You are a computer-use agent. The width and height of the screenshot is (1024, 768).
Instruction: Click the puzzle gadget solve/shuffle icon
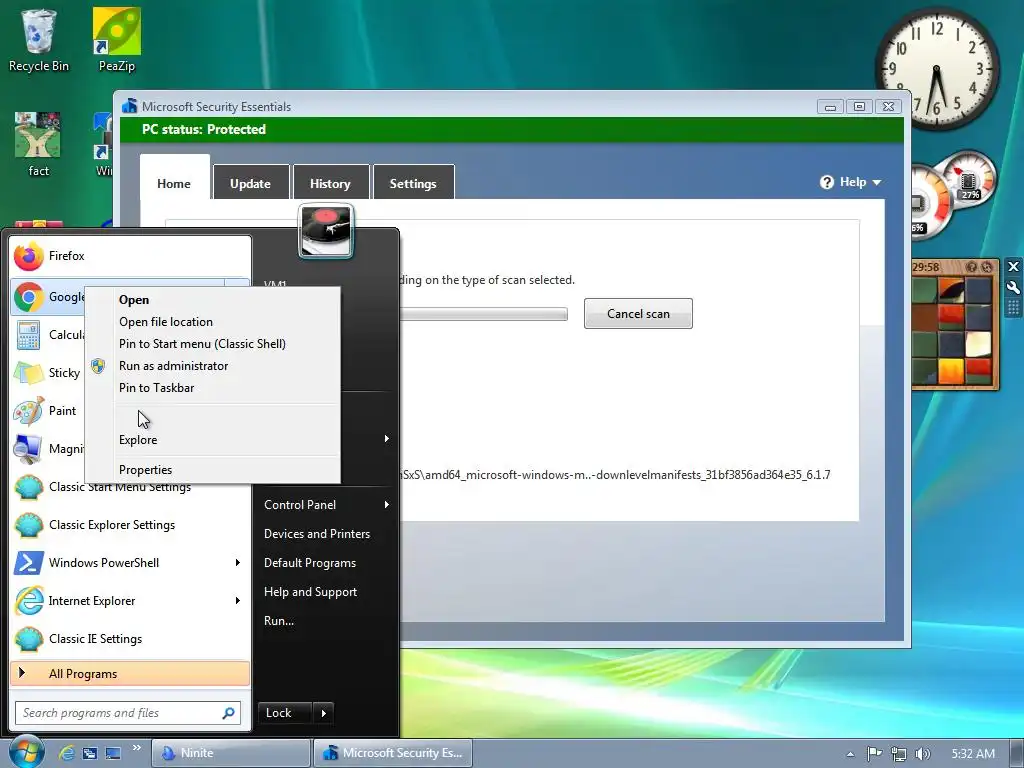pyautogui.click(x=987, y=267)
